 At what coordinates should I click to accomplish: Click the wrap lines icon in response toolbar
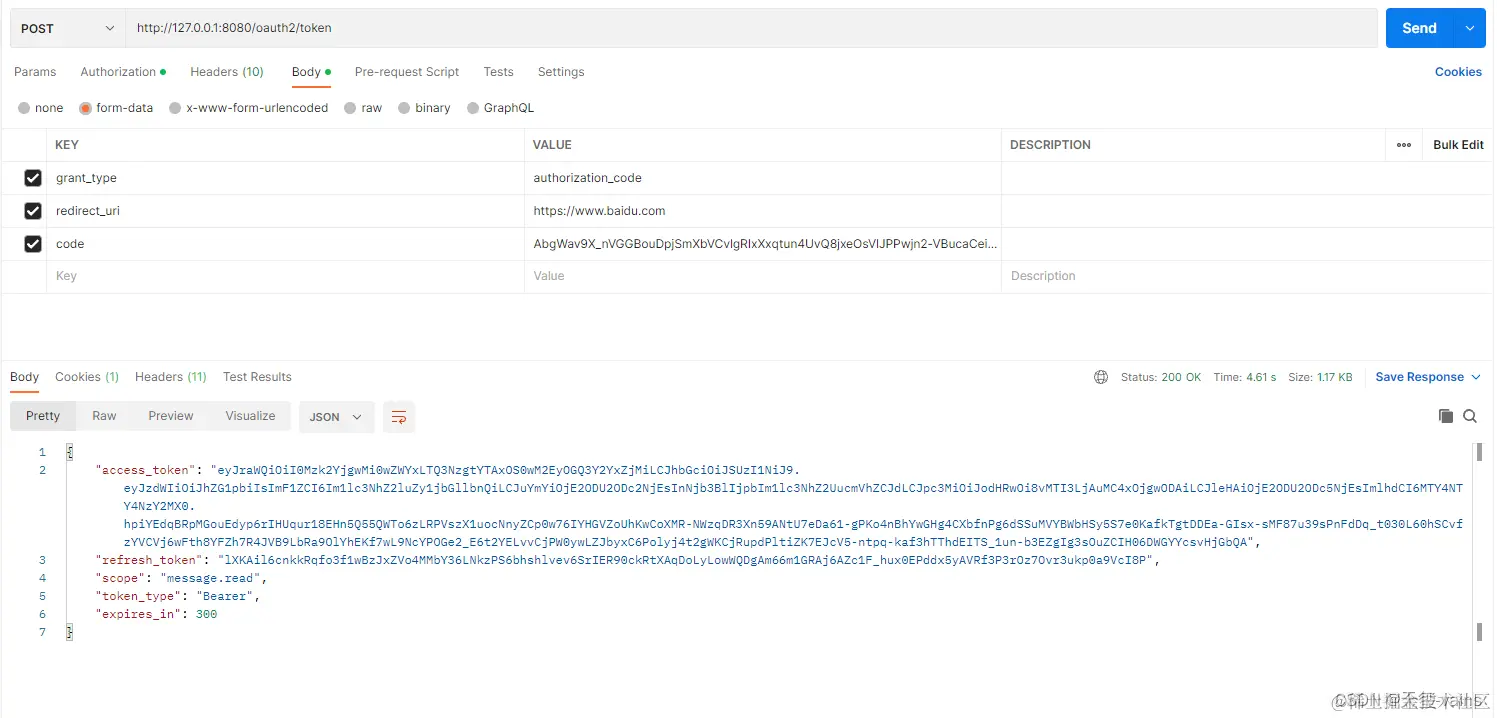point(399,417)
